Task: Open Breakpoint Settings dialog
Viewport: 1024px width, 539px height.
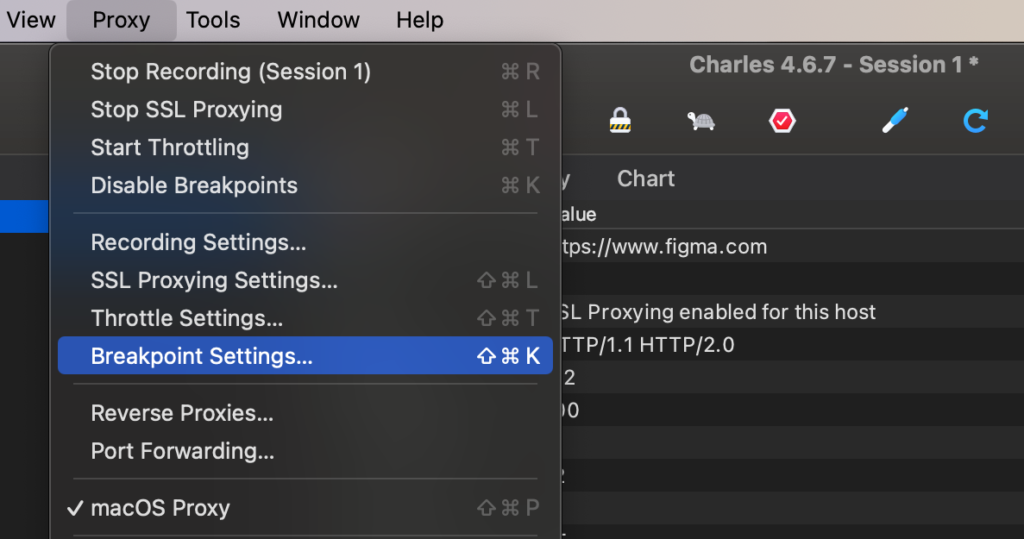Action: point(202,357)
